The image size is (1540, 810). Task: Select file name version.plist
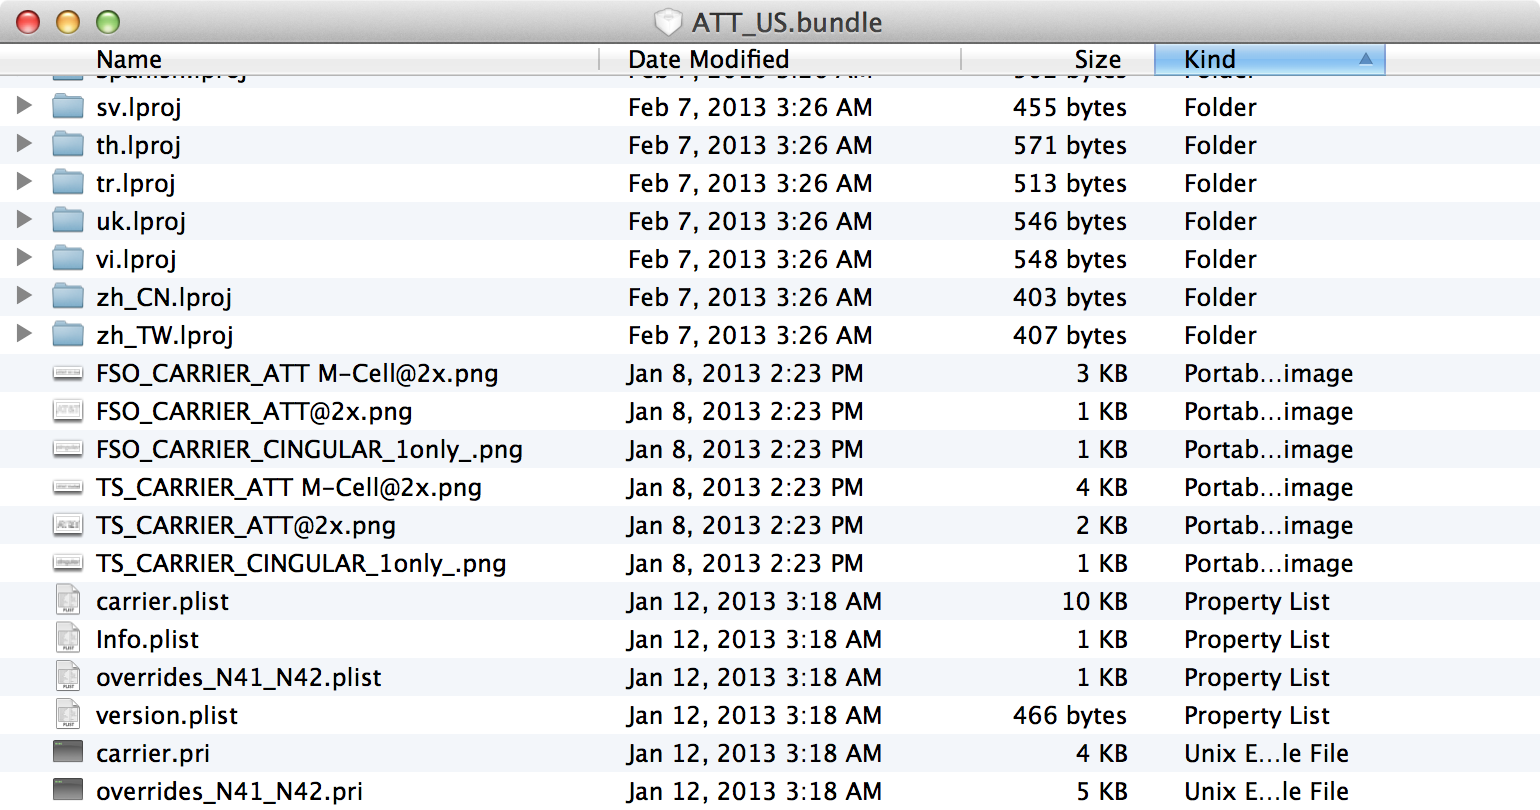click(167, 715)
